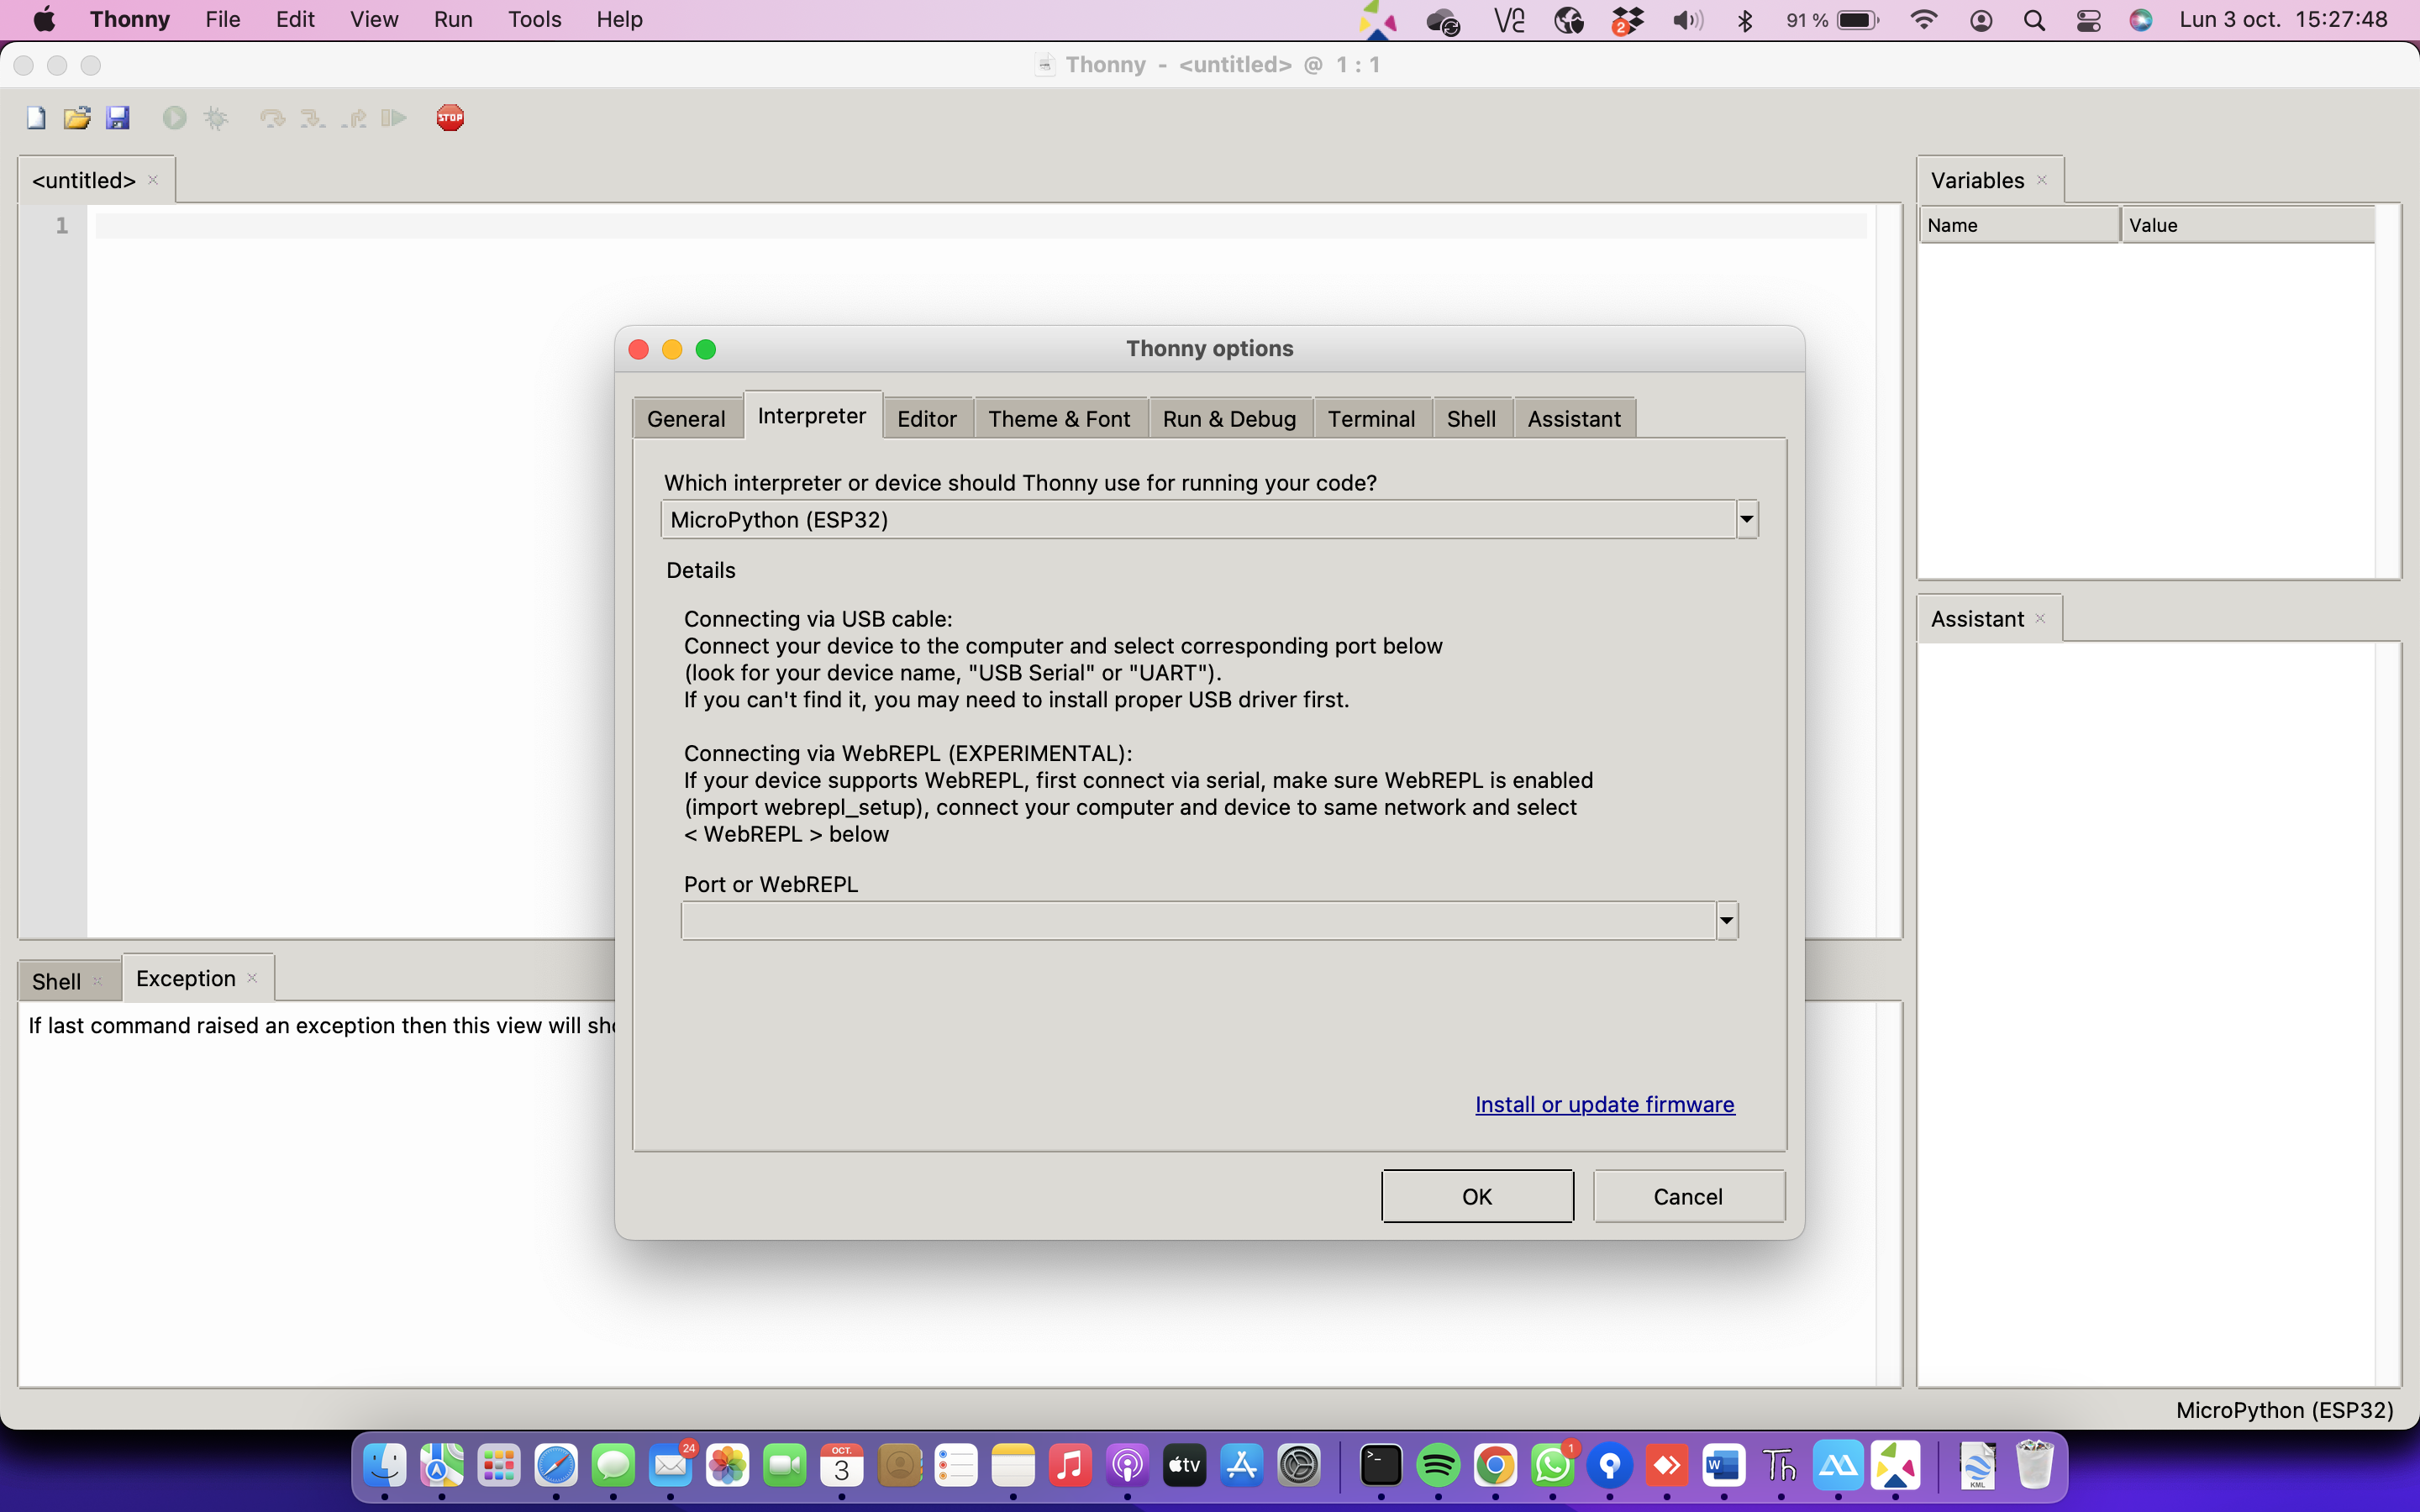The width and height of the screenshot is (2420, 1512).
Task: Save file using floppy disk icon
Action: click(118, 118)
